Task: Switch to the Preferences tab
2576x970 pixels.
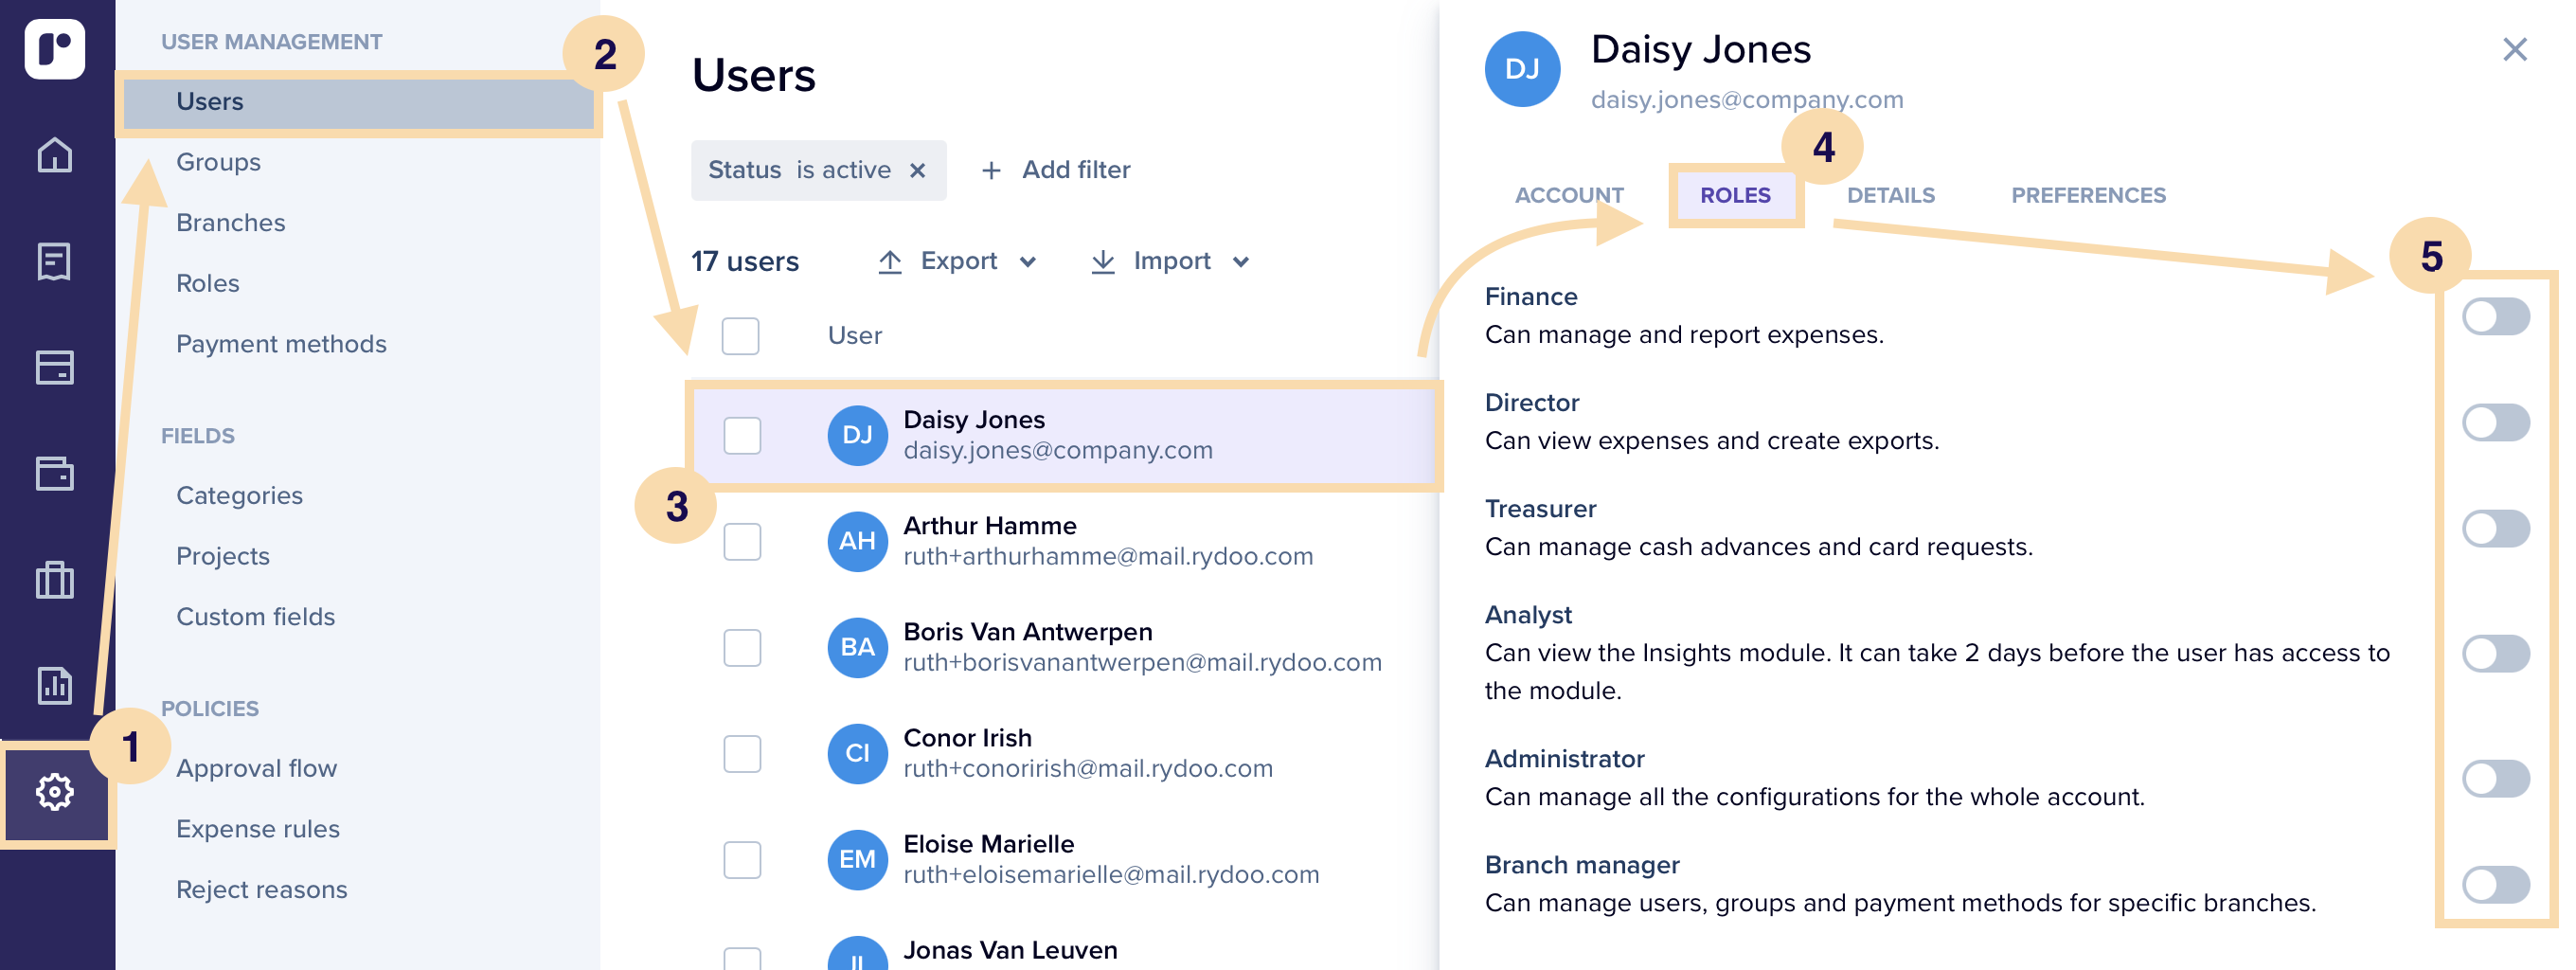Action: coord(2088,196)
